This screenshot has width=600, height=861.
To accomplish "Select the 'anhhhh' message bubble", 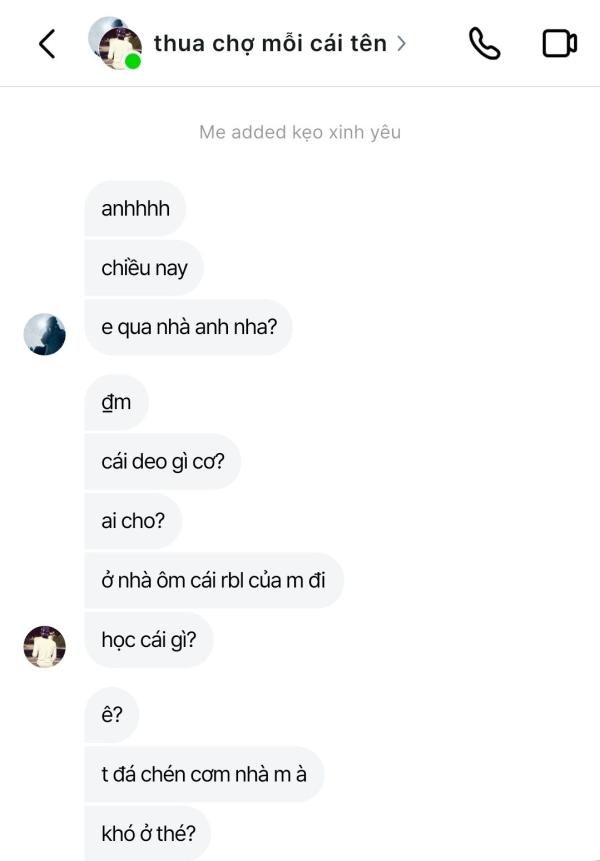I will coord(135,209).
